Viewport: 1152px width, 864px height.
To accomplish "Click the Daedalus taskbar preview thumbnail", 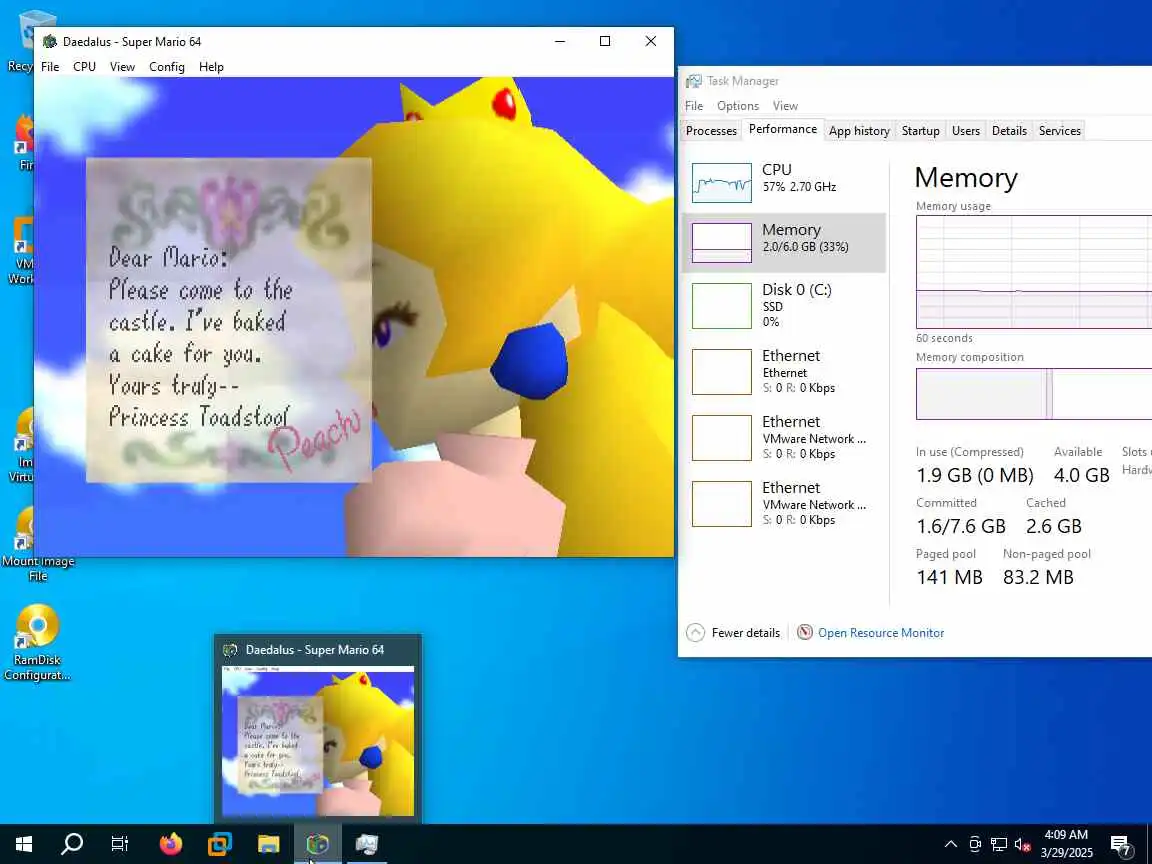I will [317, 741].
